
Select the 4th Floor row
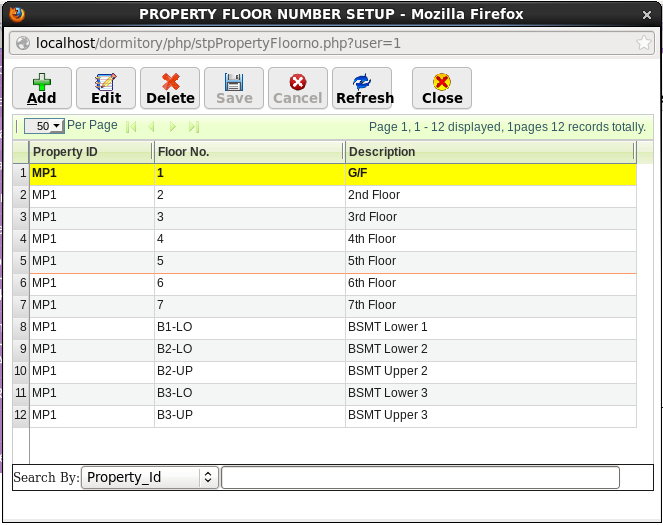(x=372, y=239)
